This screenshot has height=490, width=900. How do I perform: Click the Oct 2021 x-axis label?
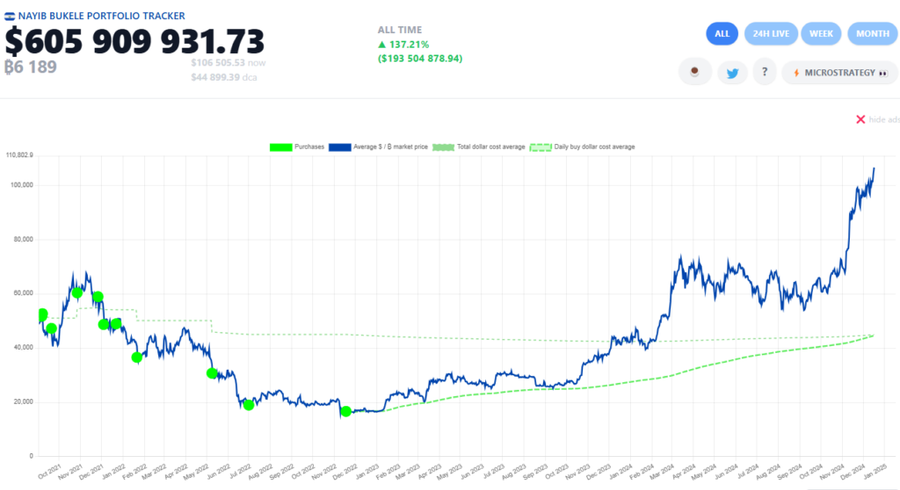point(49,472)
